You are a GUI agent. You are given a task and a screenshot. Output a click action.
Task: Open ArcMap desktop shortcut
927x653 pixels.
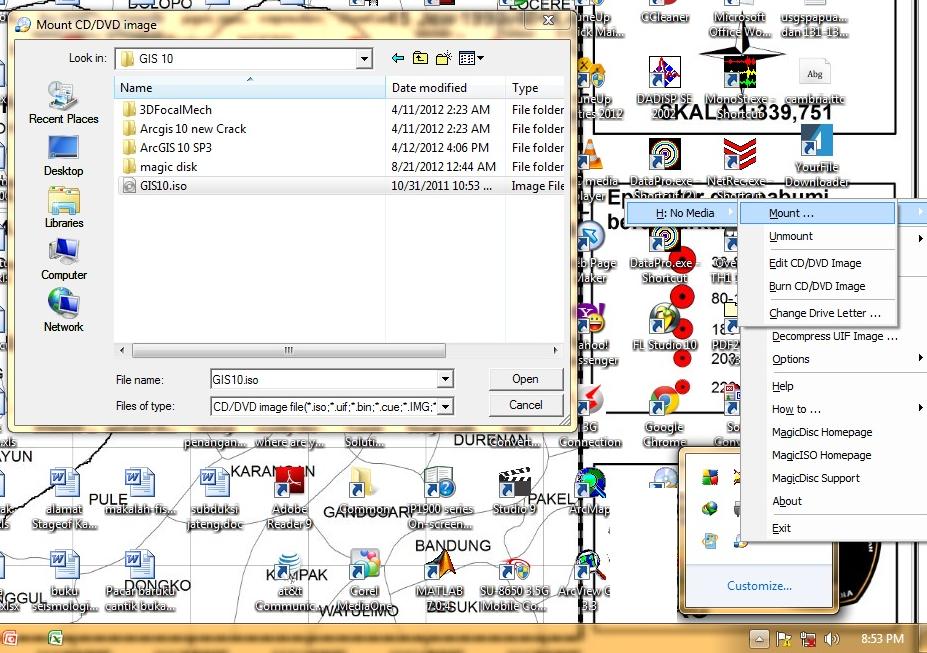[591, 490]
